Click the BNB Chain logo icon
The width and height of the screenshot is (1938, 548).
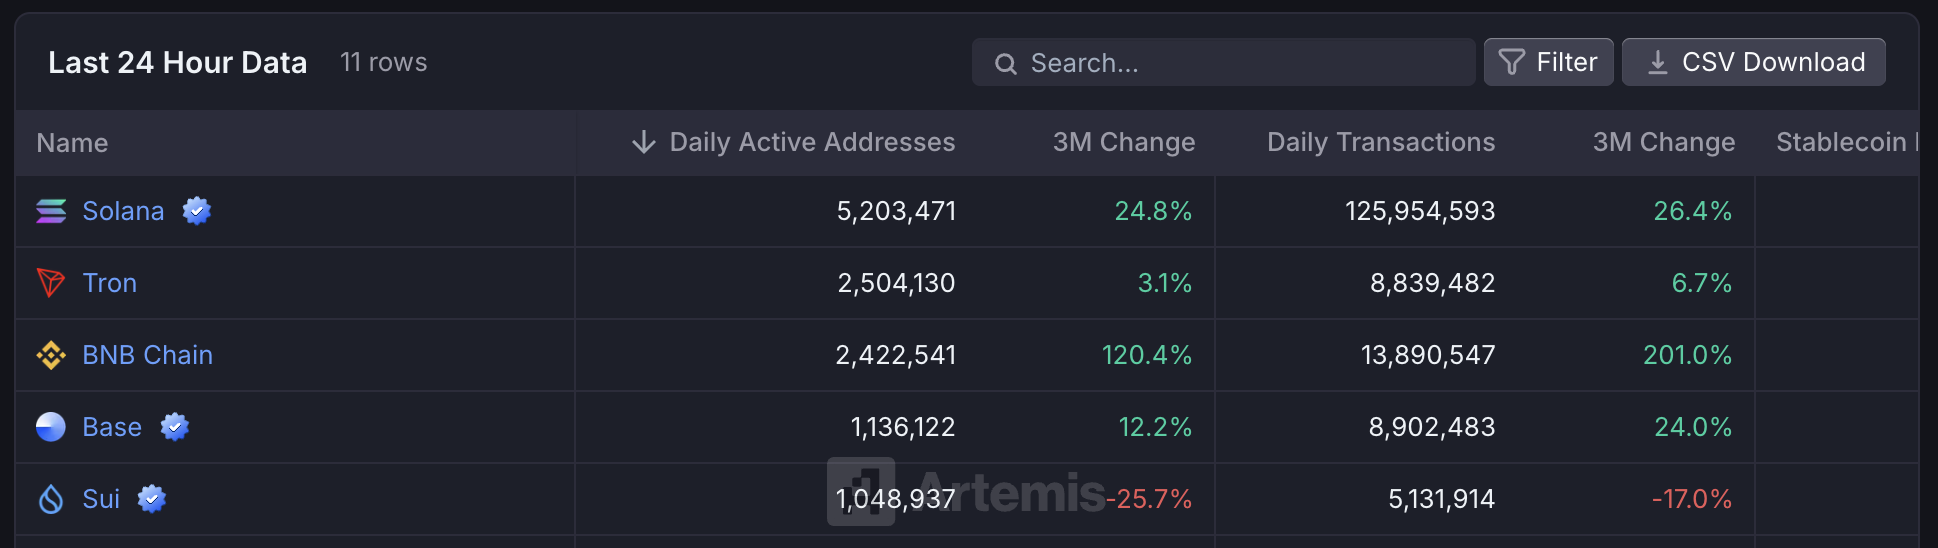click(51, 355)
